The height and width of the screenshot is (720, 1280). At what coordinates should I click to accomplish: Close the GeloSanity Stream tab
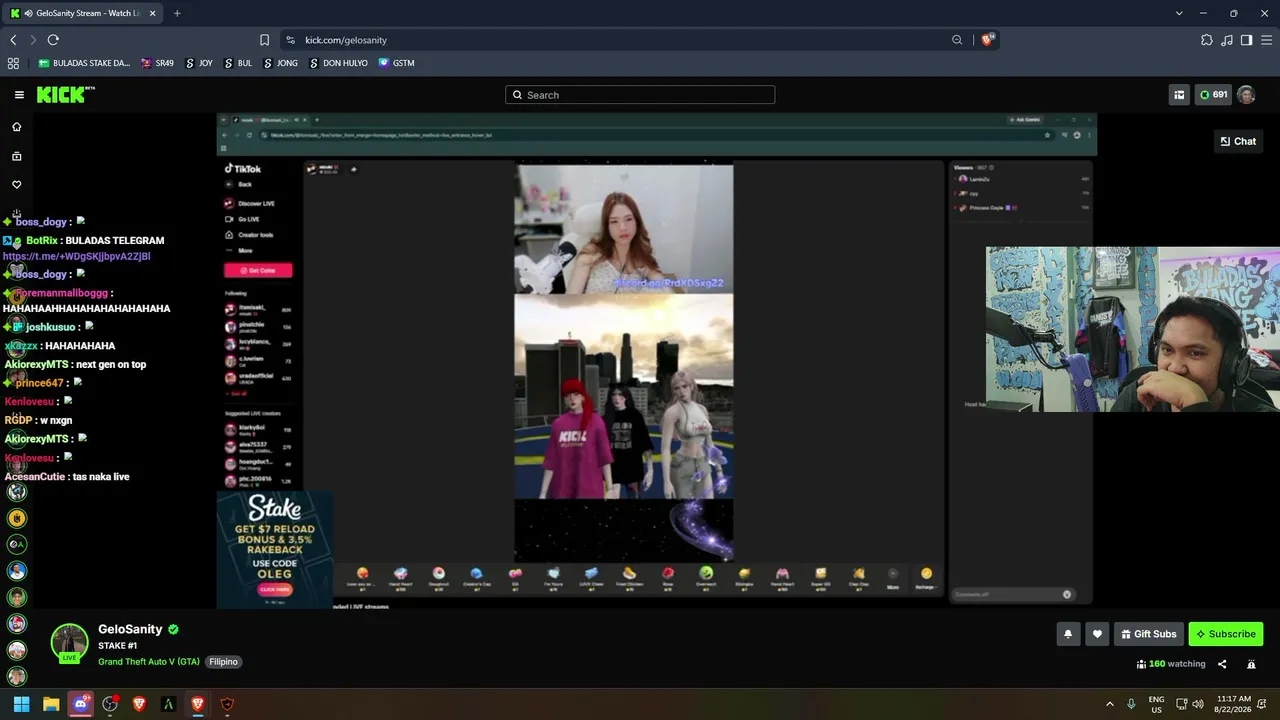153,13
